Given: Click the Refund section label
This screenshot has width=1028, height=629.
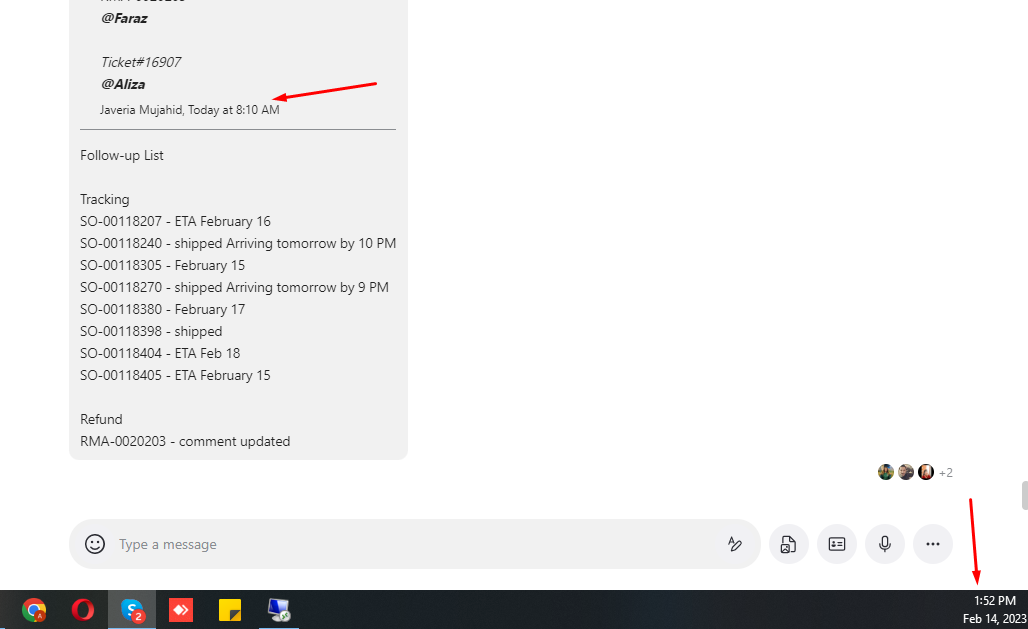Looking at the screenshot, I should pos(101,419).
